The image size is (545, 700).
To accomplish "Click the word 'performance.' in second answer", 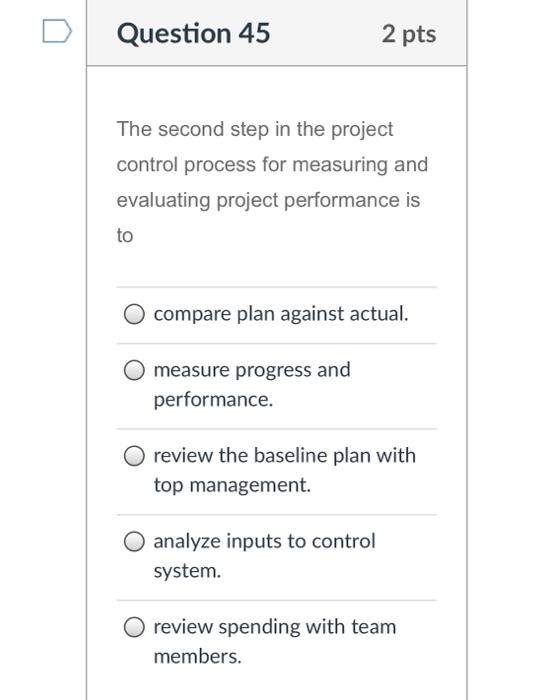I will [213, 400].
